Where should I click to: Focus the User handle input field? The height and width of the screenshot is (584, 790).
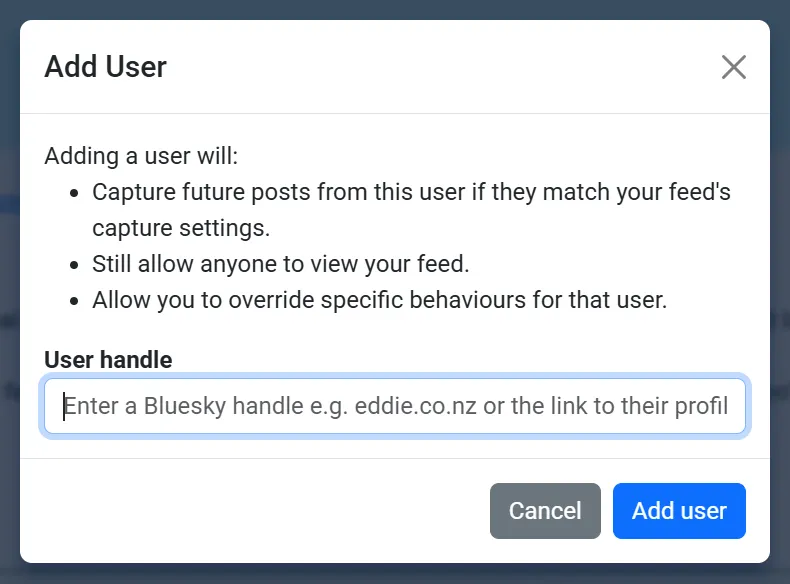[394, 407]
